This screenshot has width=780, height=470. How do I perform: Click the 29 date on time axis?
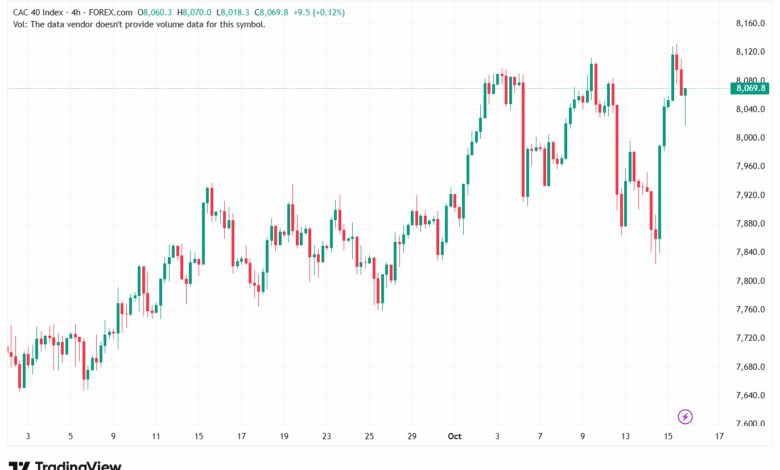click(411, 436)
